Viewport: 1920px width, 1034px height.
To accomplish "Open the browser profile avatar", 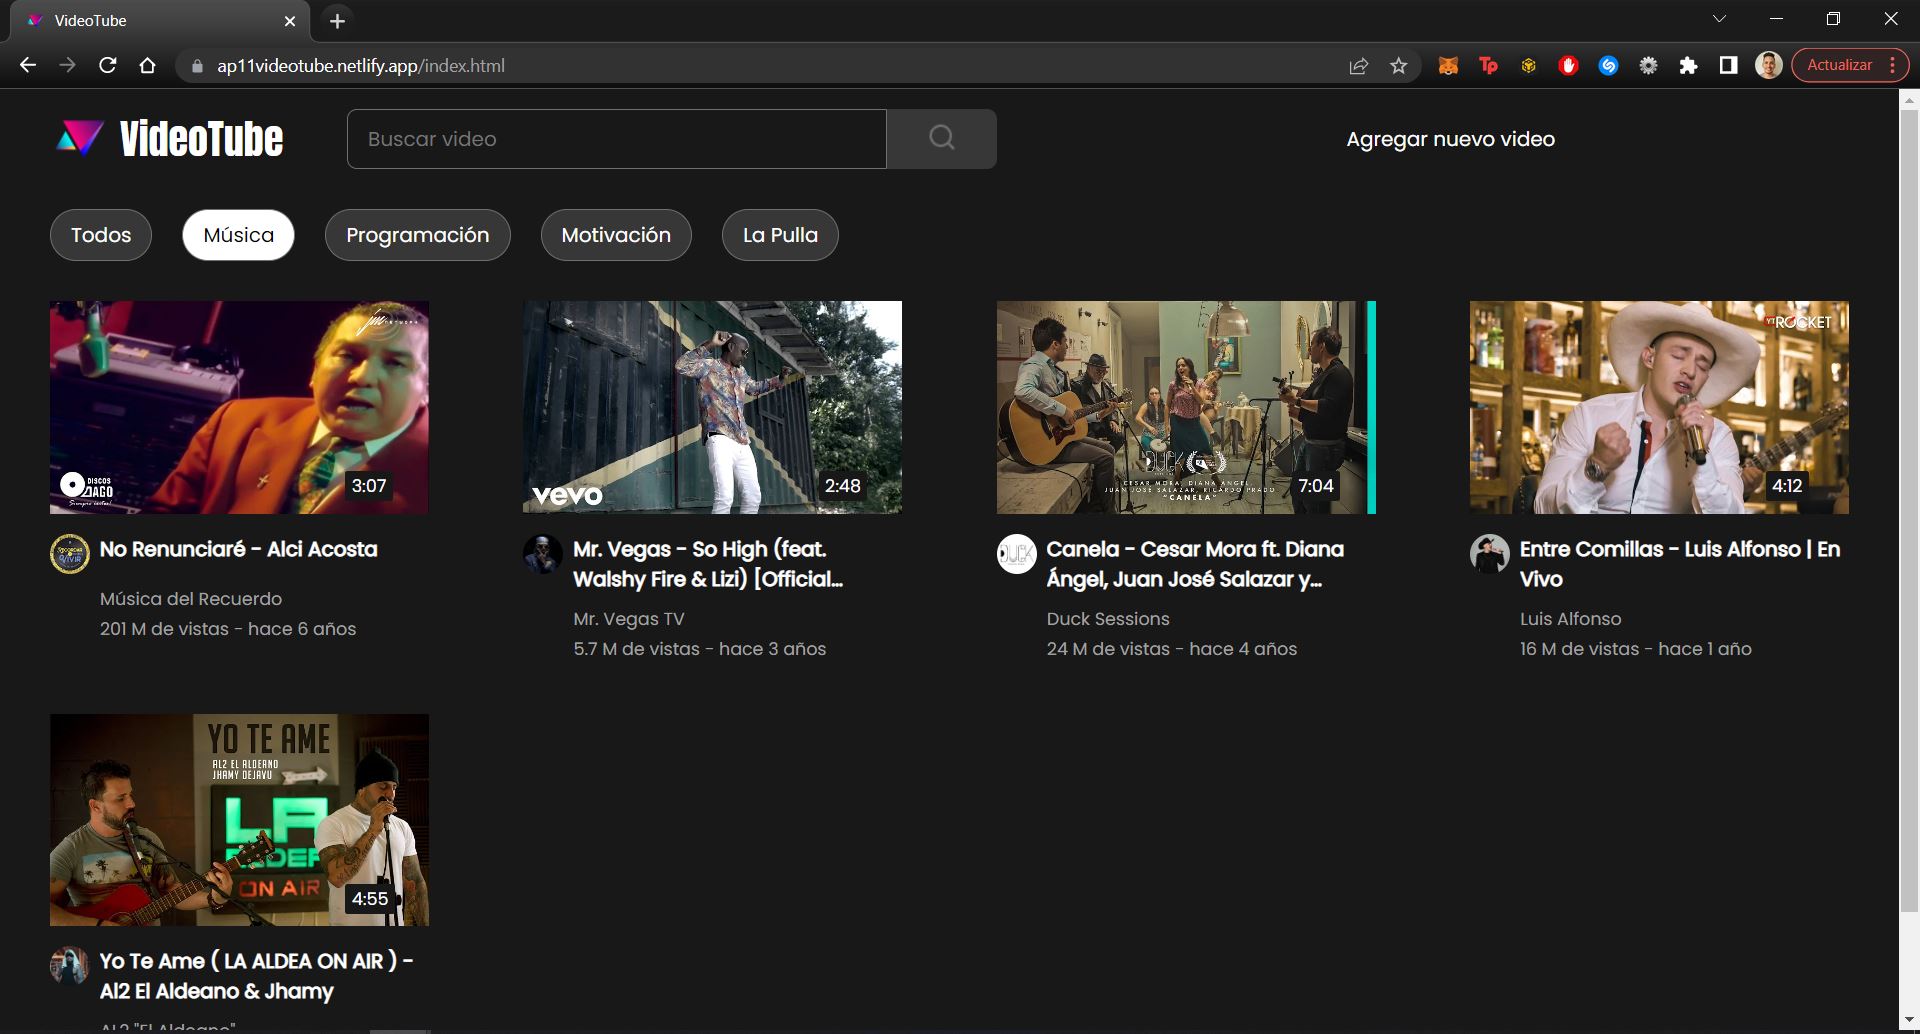I will pyautogui.click(x=1768, y=66).
